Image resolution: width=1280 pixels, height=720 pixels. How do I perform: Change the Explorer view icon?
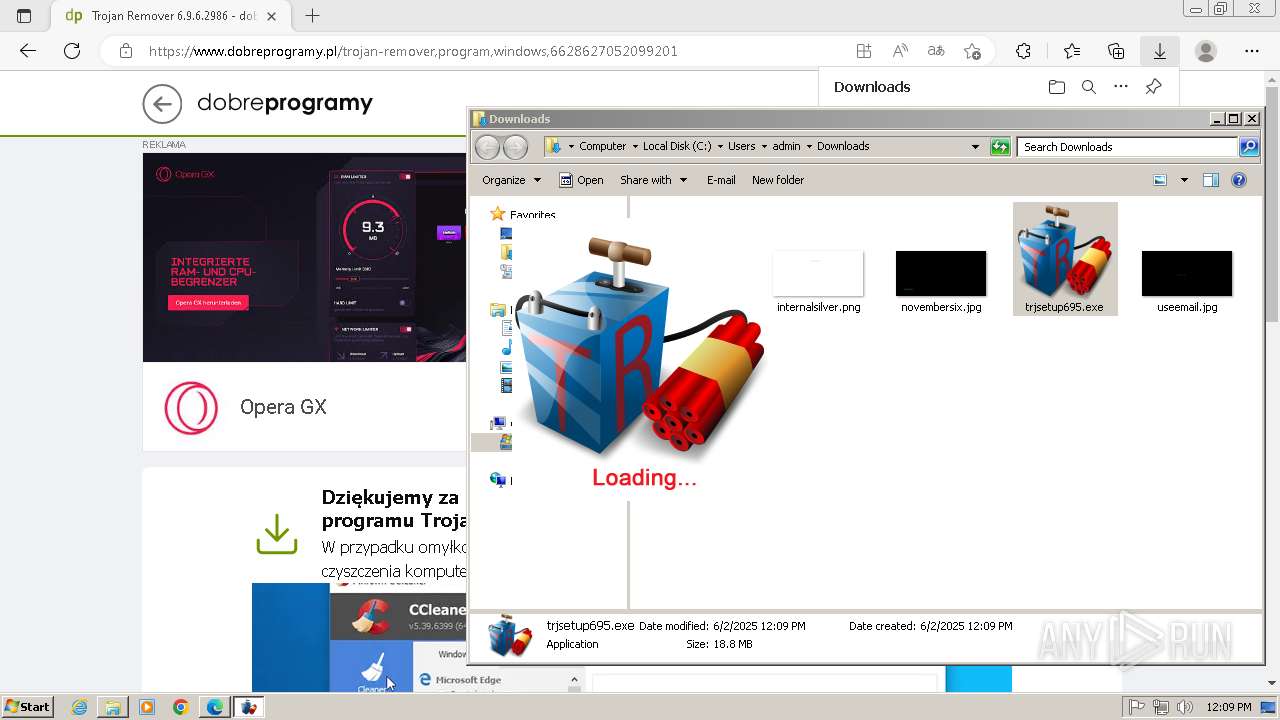click(1160, 180)
